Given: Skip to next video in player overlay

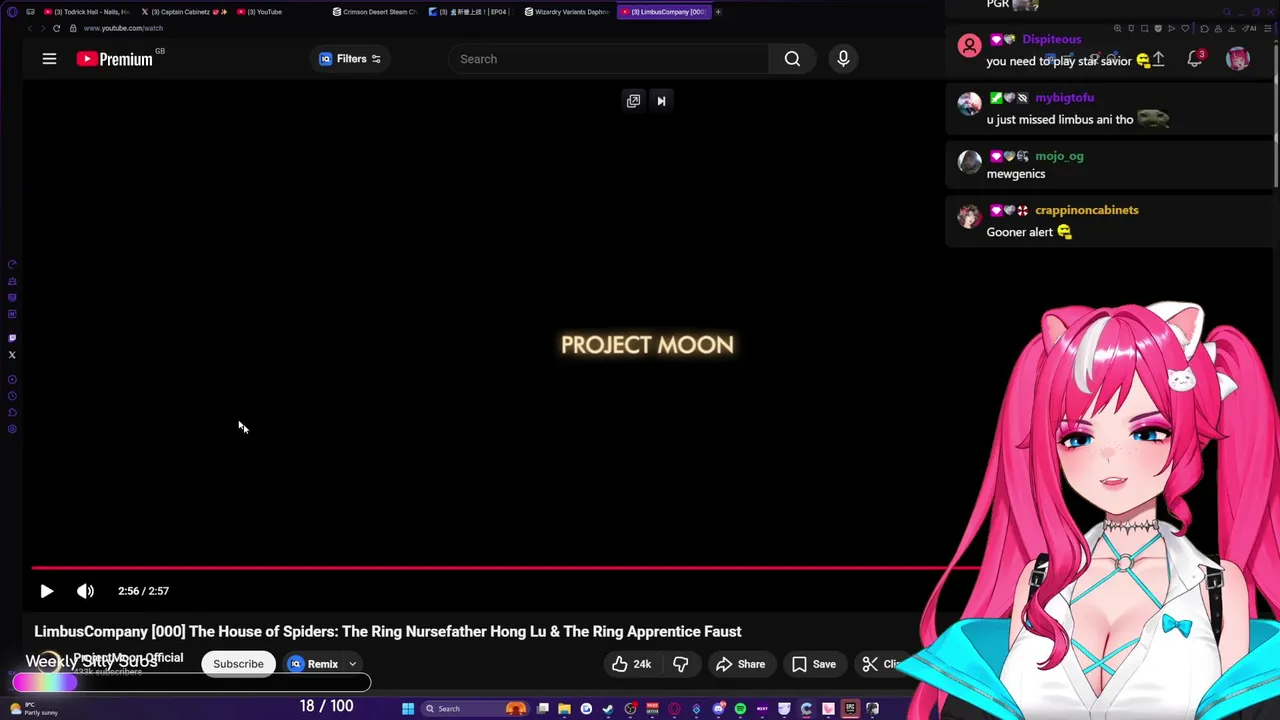Looking at the screenshot, I should (x=661, y=101).
